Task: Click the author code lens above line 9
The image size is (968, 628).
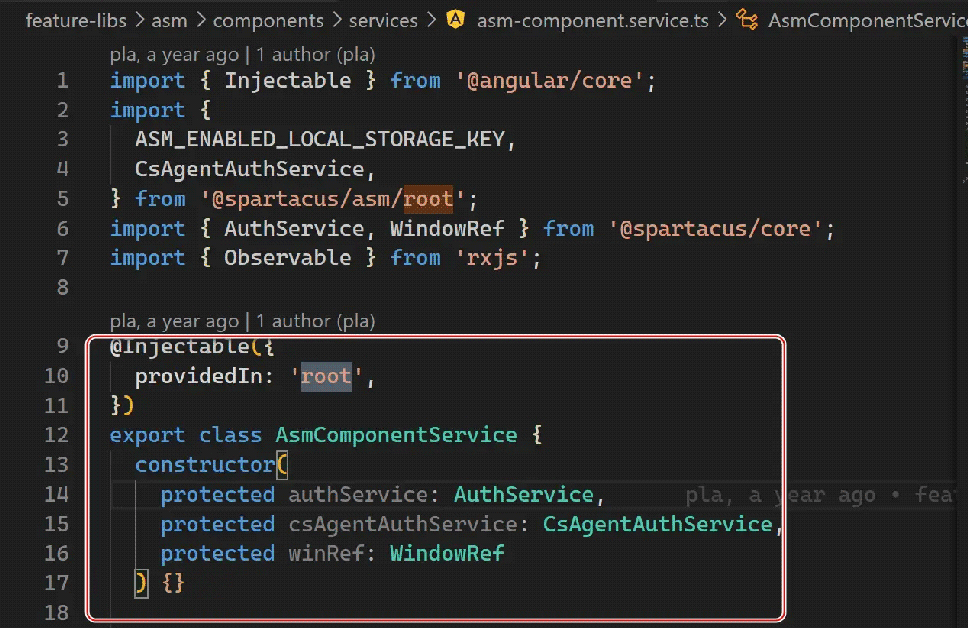Action: pos(315,321)
